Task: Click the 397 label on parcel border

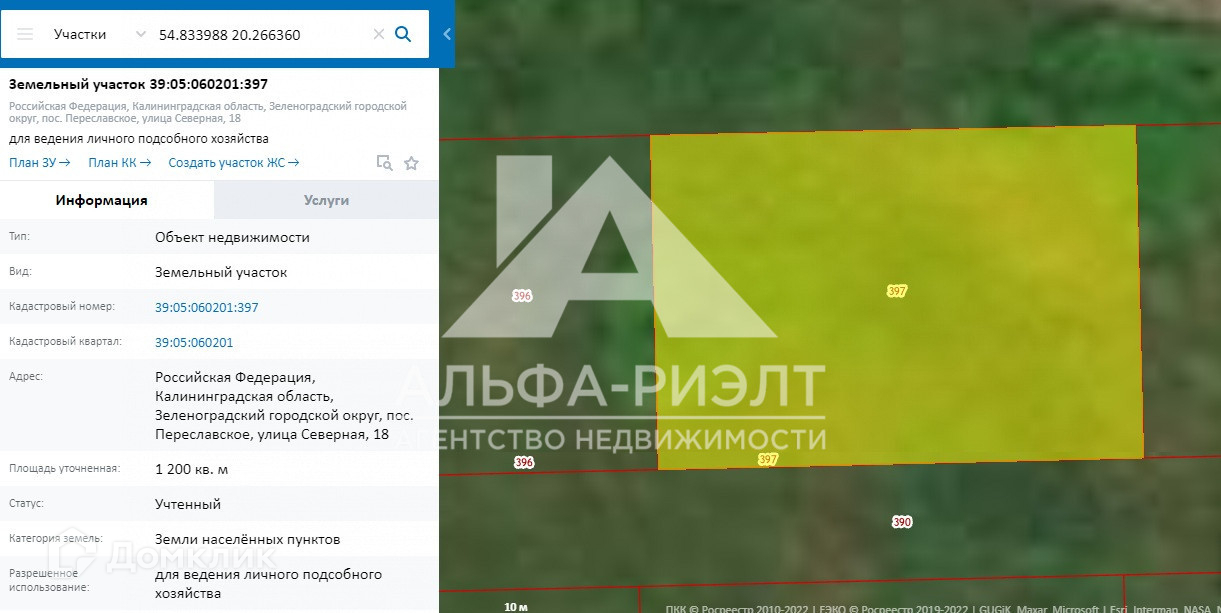Action: pos(768,459)
